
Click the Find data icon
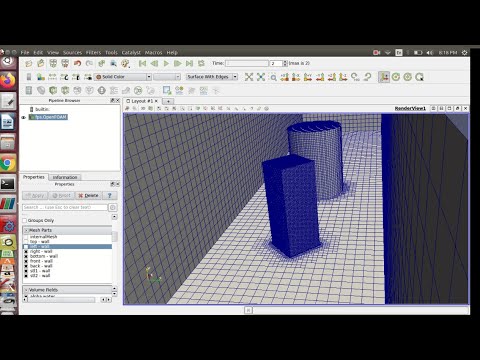(x=113, y=63)
